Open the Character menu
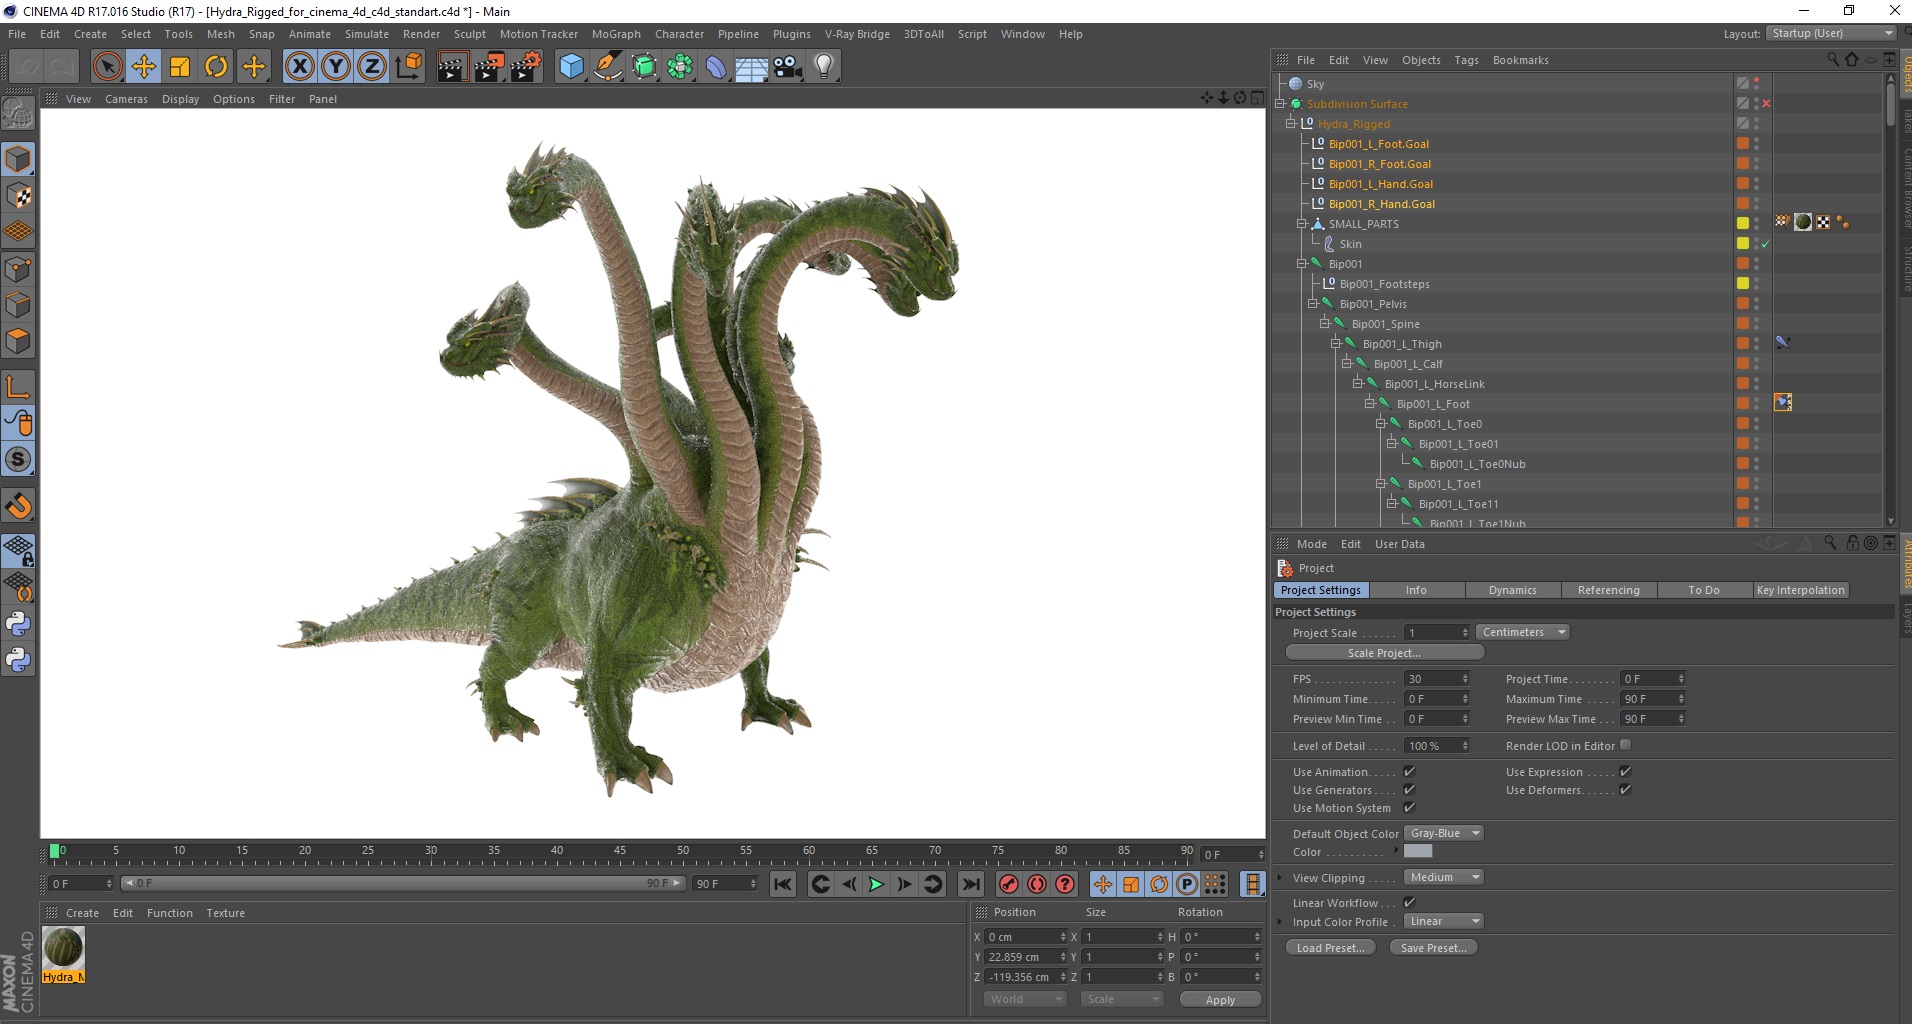This screenshot has width=1912, height=1024. tap(679, 34)
